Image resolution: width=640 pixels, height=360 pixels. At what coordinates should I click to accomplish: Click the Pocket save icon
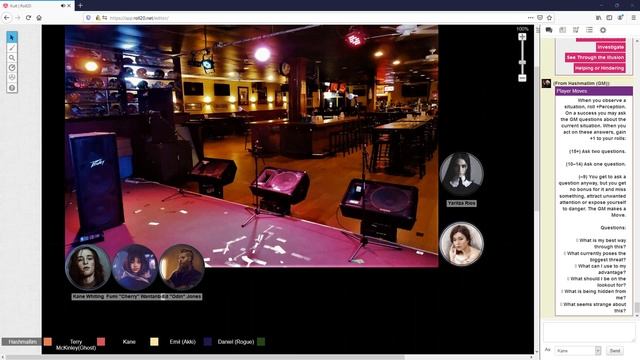pos(540,18)
